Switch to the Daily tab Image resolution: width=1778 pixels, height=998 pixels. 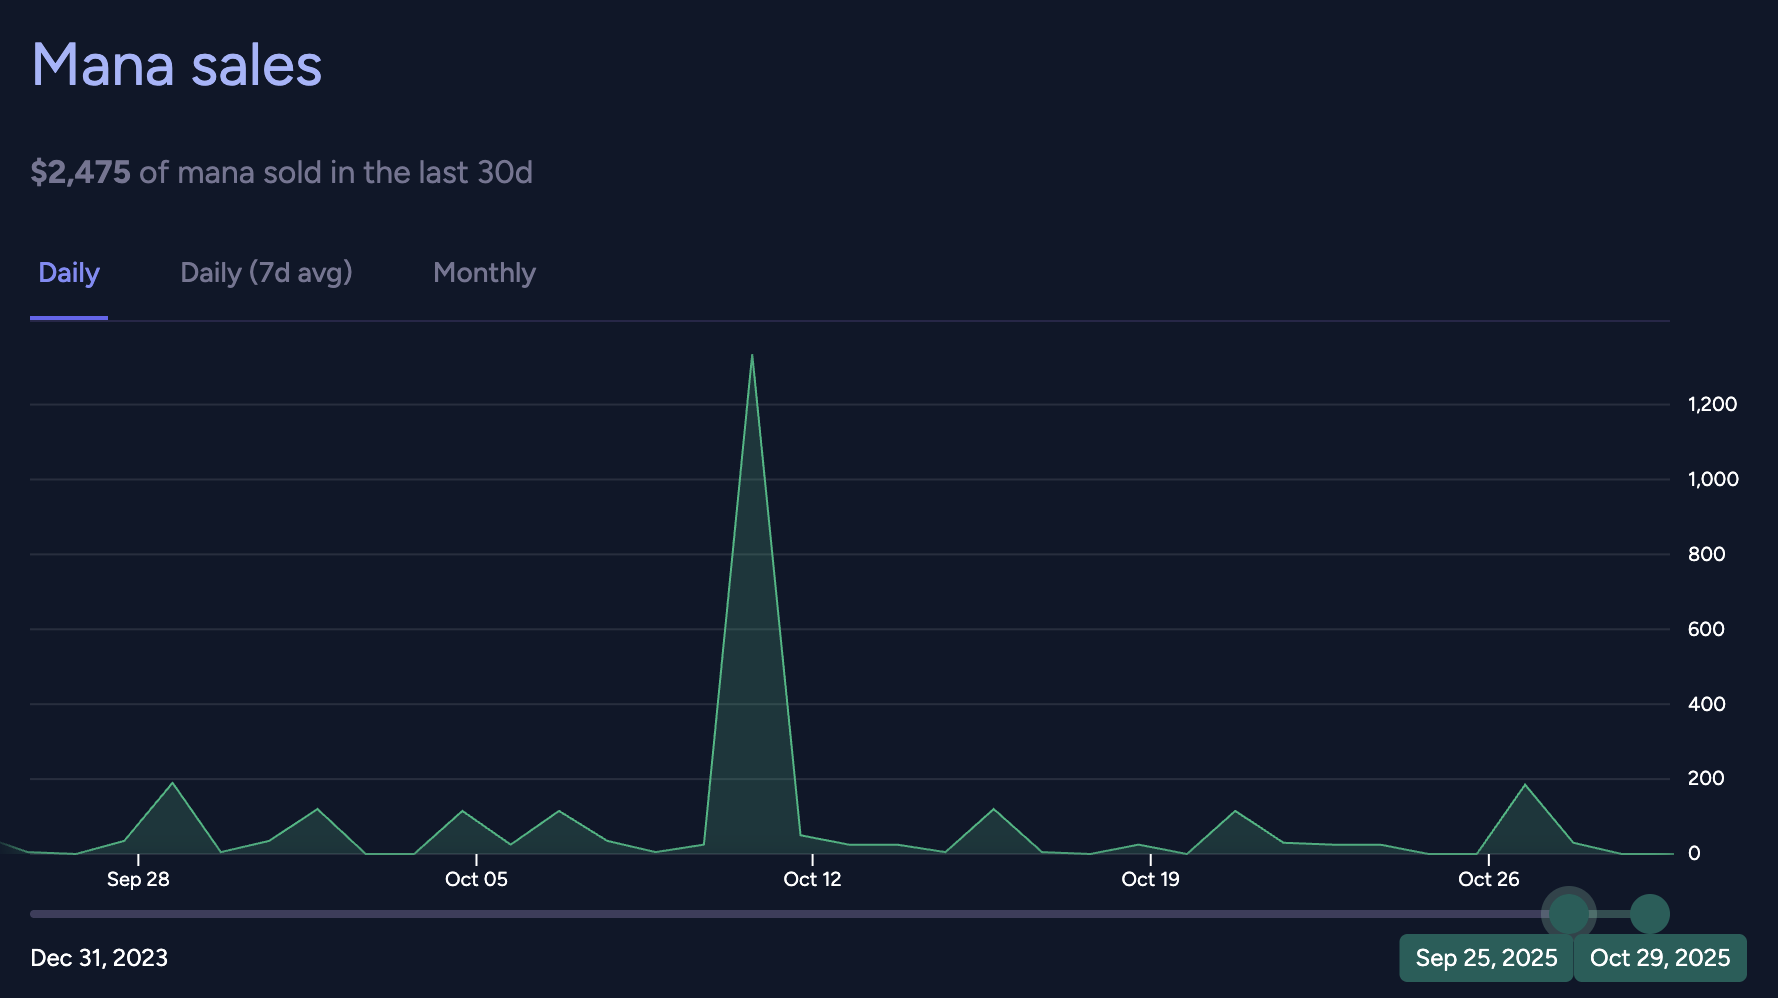pos(69,273)
